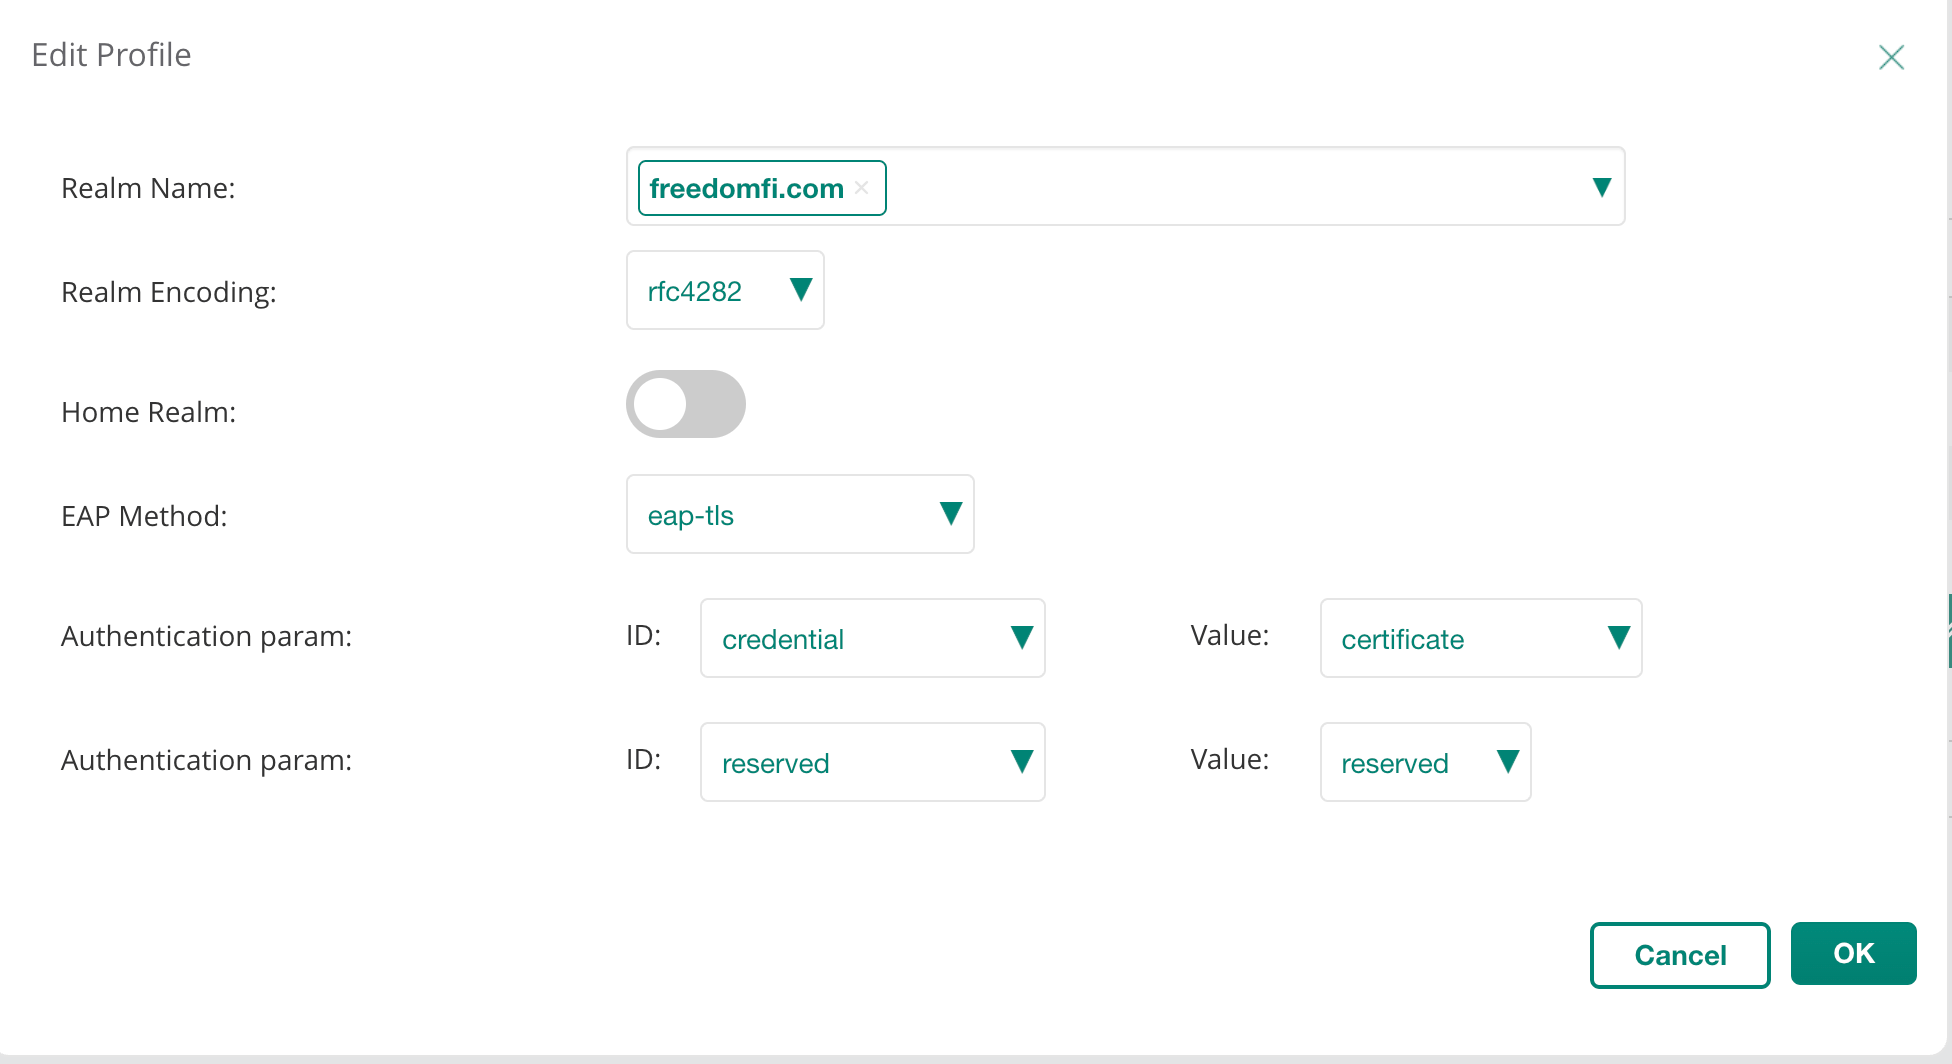Click inside the Realm Name input field

(x=1230, y=187)
